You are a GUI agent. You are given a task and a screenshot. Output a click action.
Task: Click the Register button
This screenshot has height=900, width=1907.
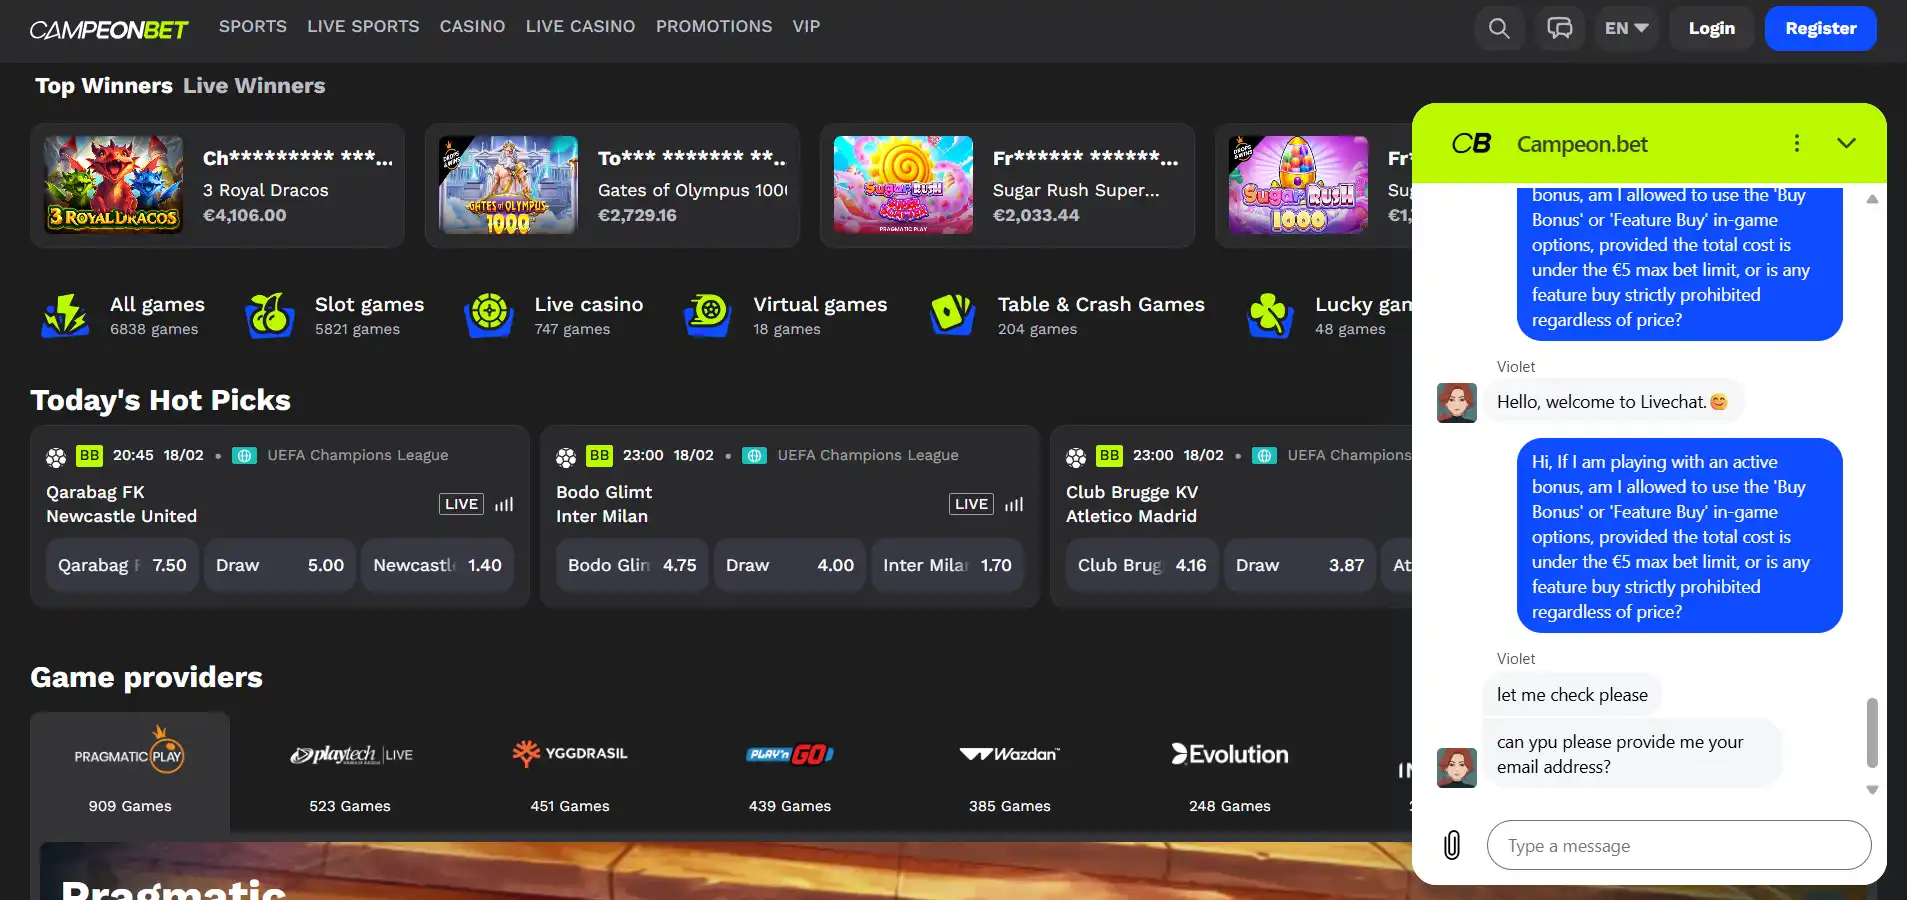point(1819,27)
